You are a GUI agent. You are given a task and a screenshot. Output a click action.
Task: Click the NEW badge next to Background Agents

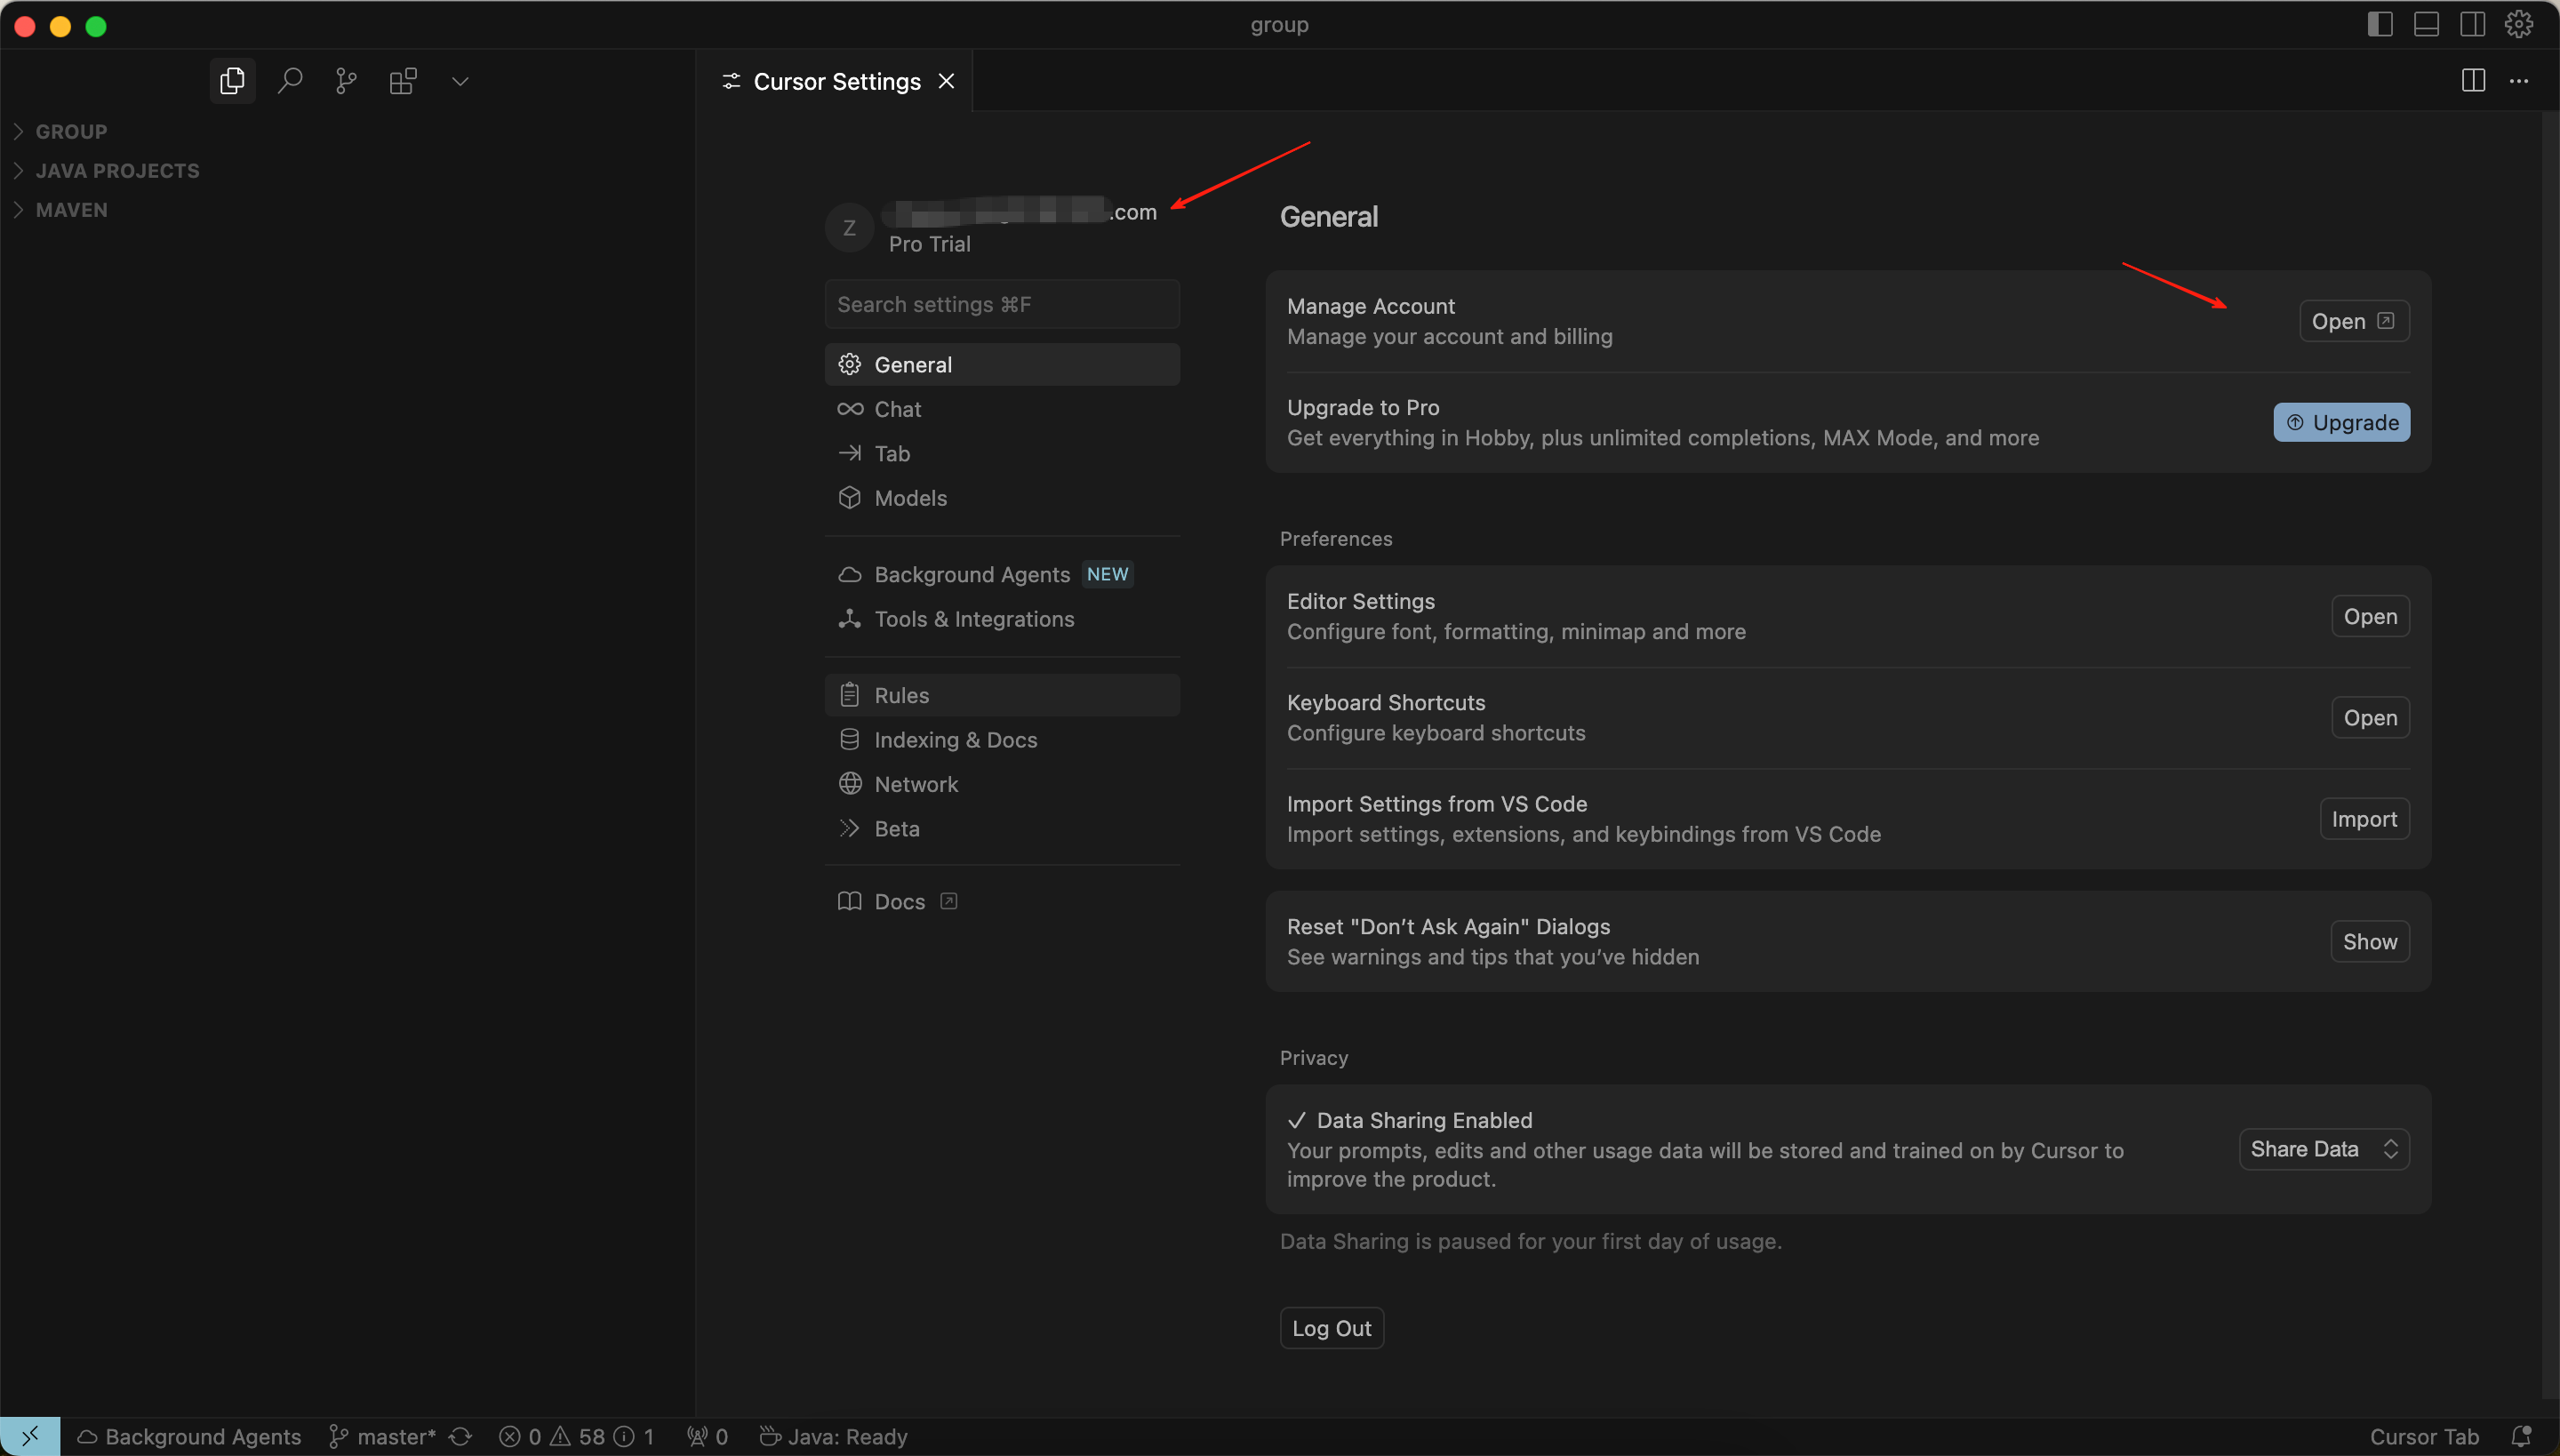pyautogui.click(x=1107, y=574)
